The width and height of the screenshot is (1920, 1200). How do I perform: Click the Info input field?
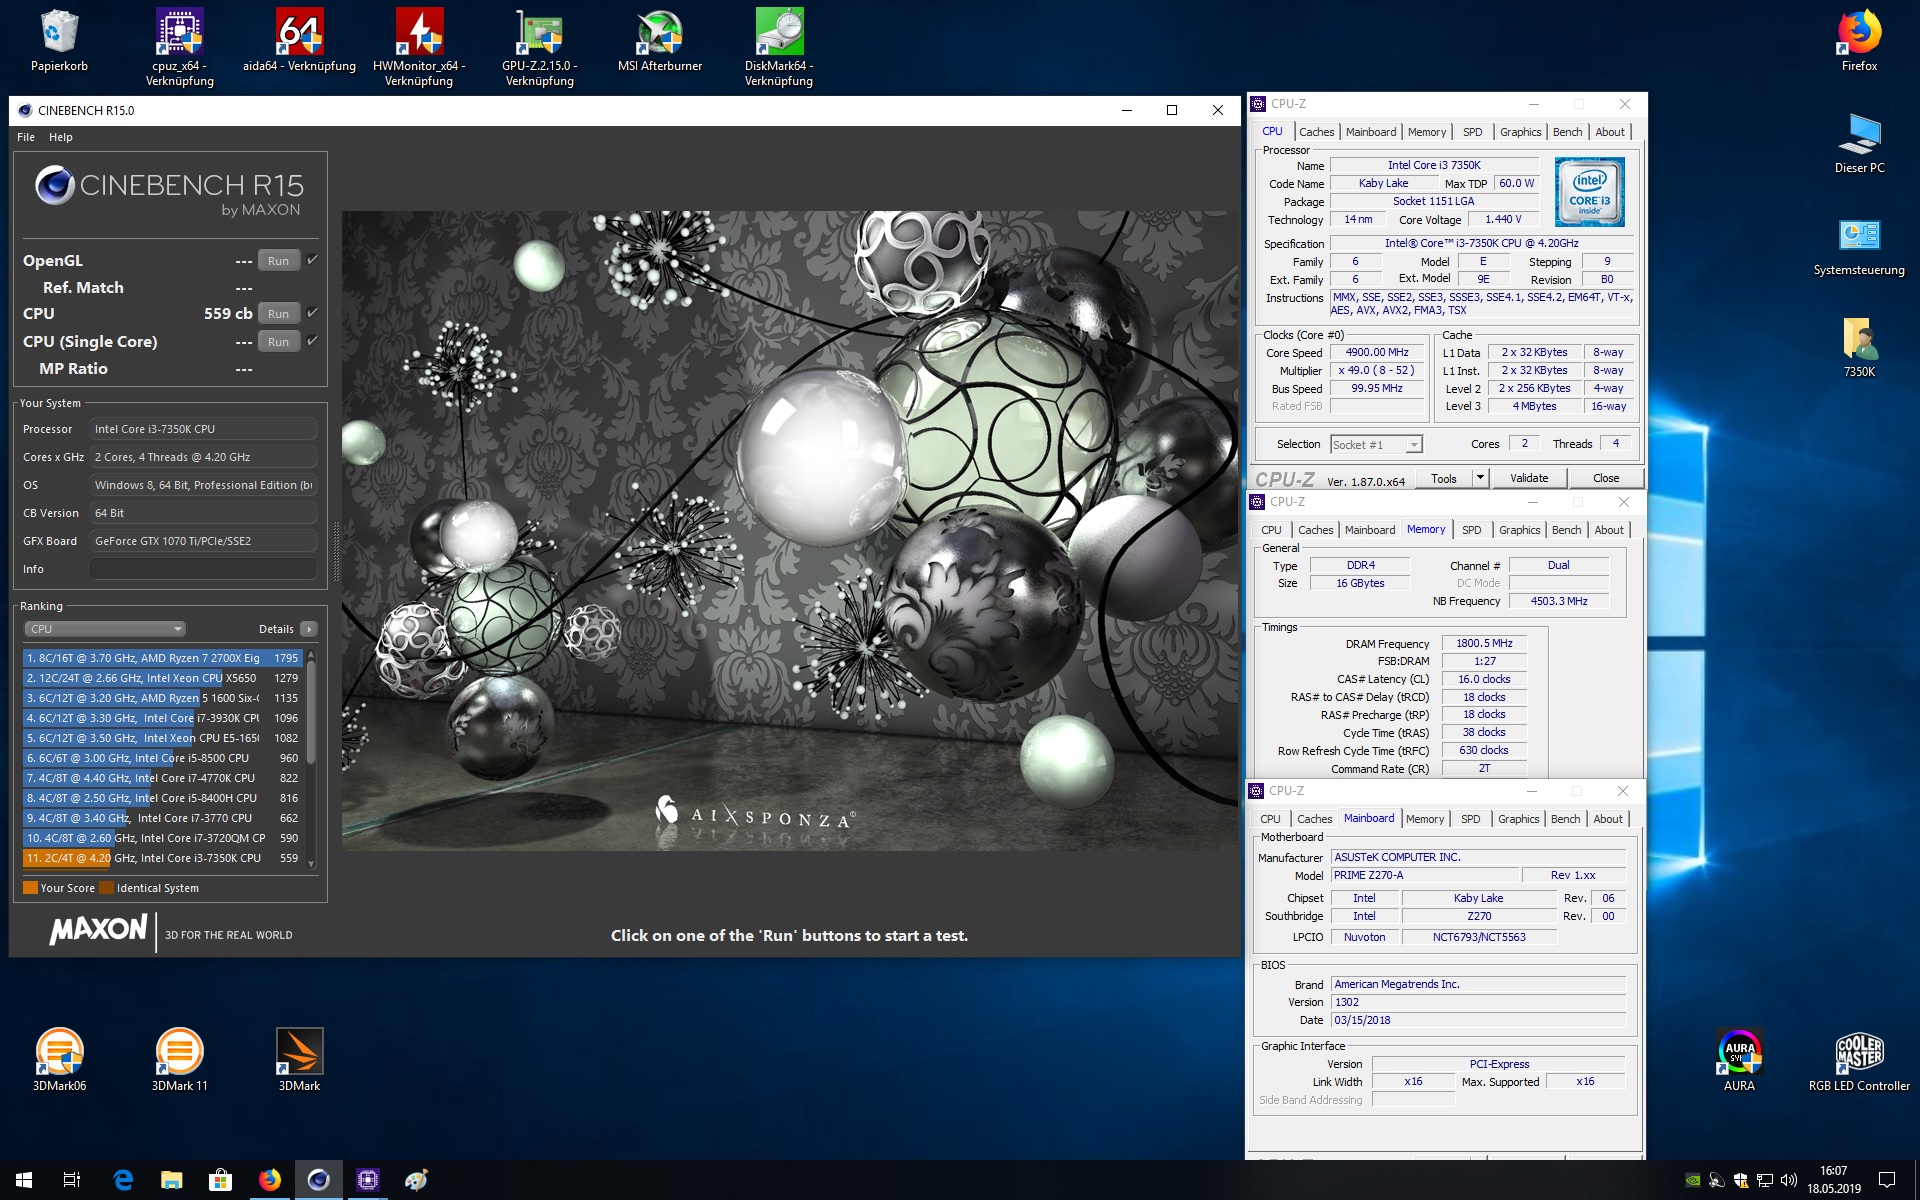coord(203,569)
